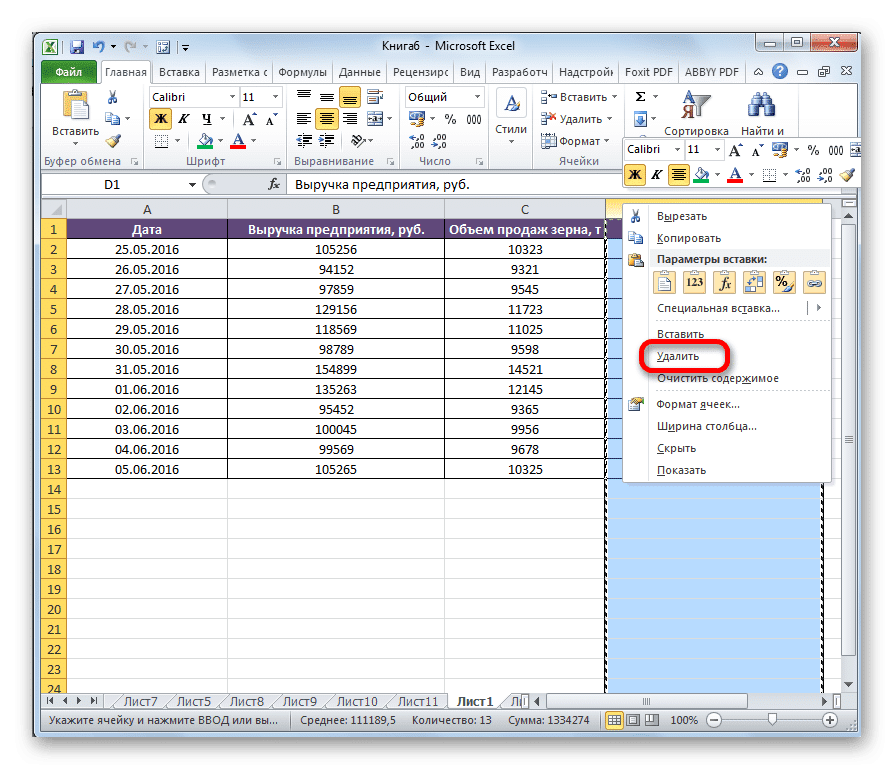Open the ribbon Вставить cells dropdown

tap(615, 97)
